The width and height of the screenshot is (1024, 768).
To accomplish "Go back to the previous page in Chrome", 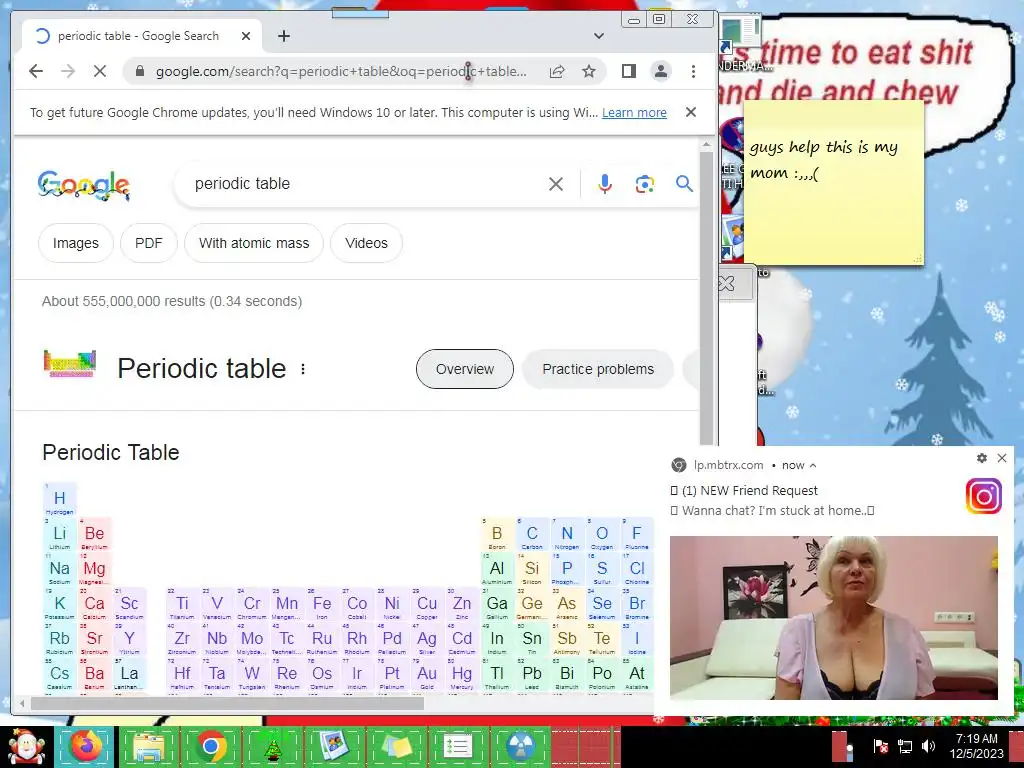I will 36,71.
